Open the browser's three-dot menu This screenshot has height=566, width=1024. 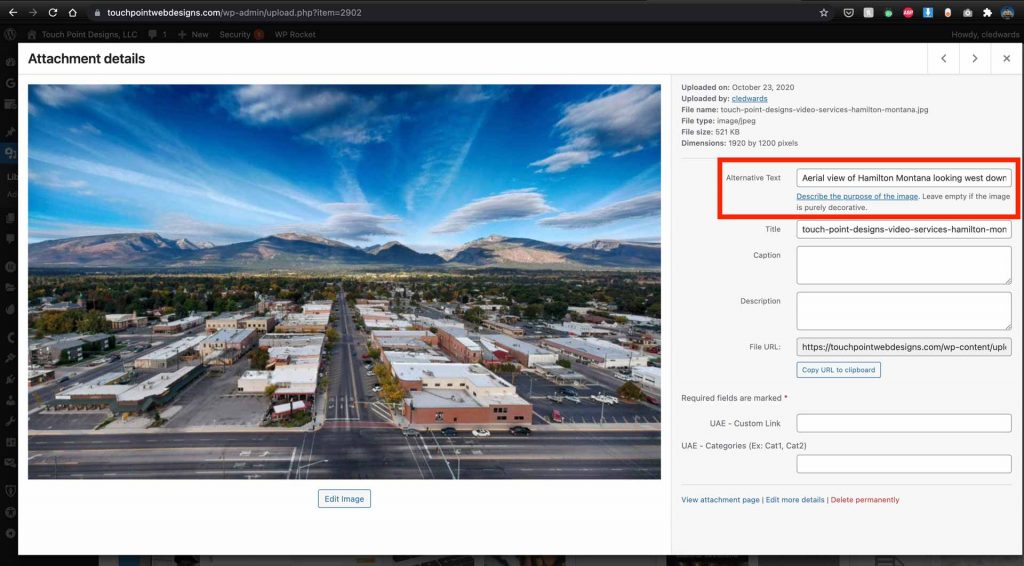click(x=1011, y=13)
